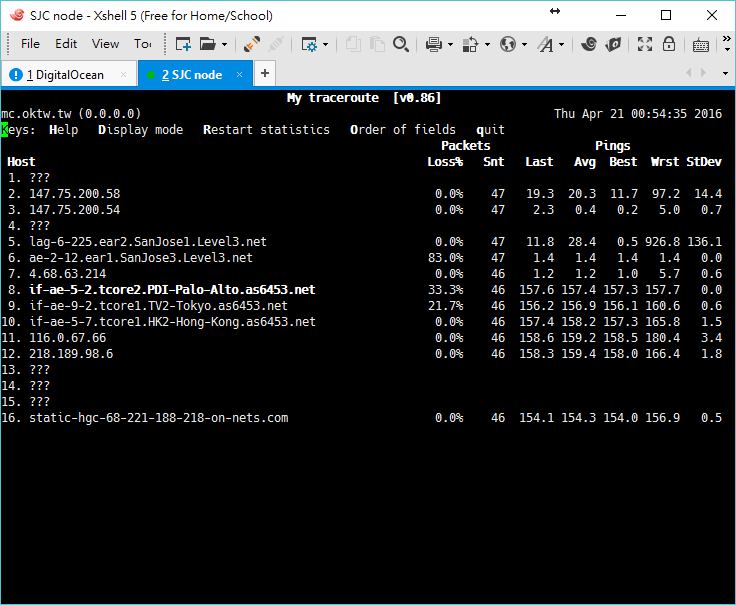The width and height of the screenshot is (736, 605).
Task: Click host static-hgc-68-221-188-218-on-nets.com
Action: pyautogui.click(x=159, y=418)
